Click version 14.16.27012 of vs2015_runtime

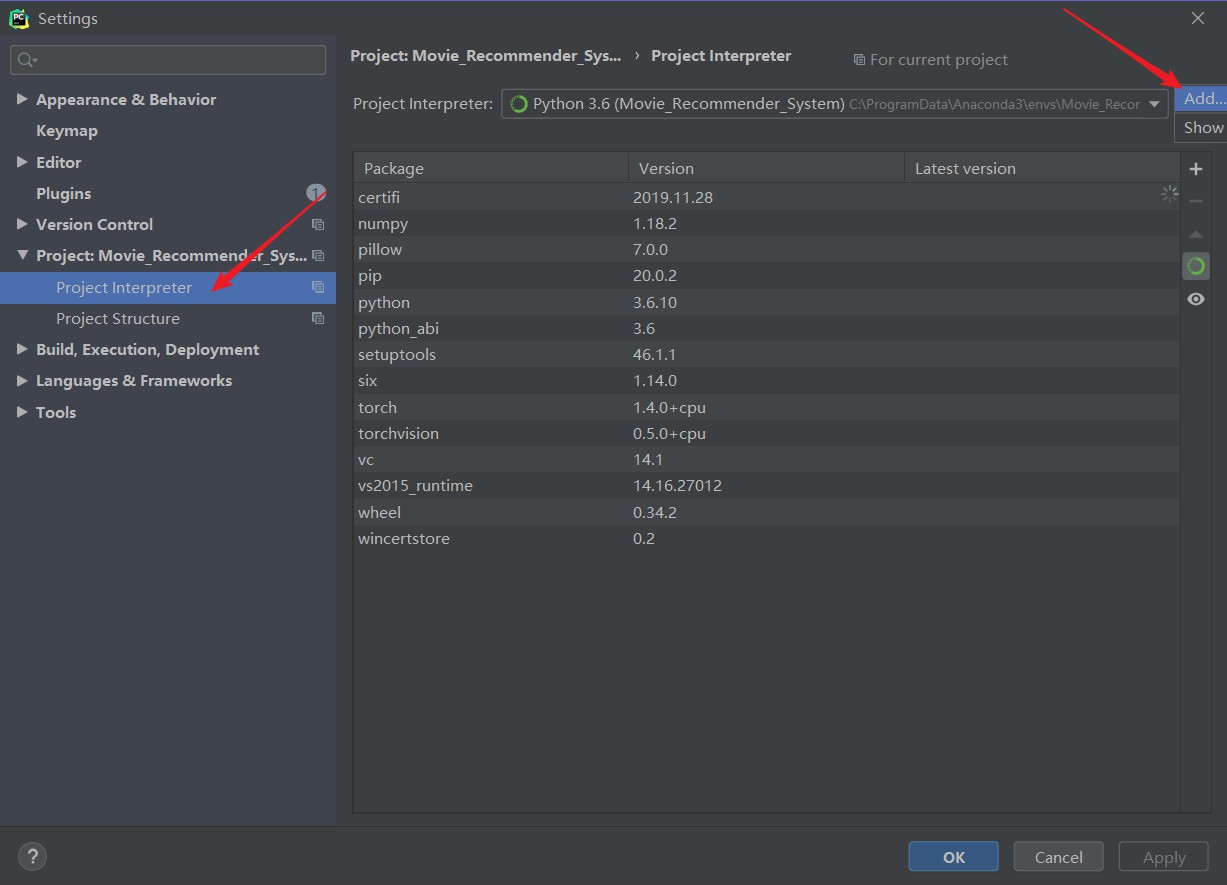677,485
